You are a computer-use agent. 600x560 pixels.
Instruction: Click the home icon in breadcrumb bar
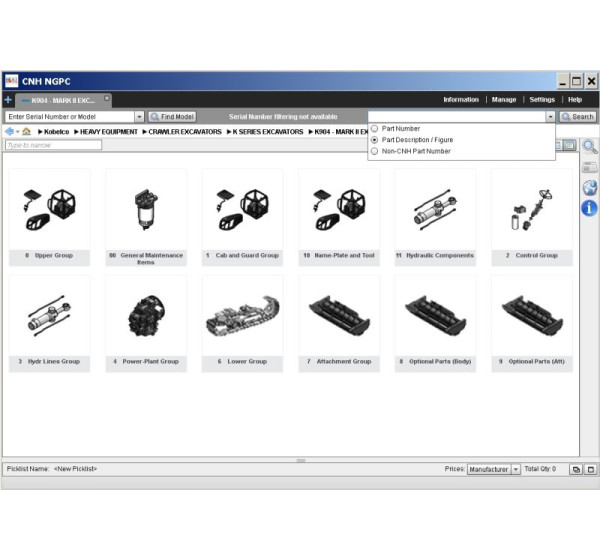[26, 132]
